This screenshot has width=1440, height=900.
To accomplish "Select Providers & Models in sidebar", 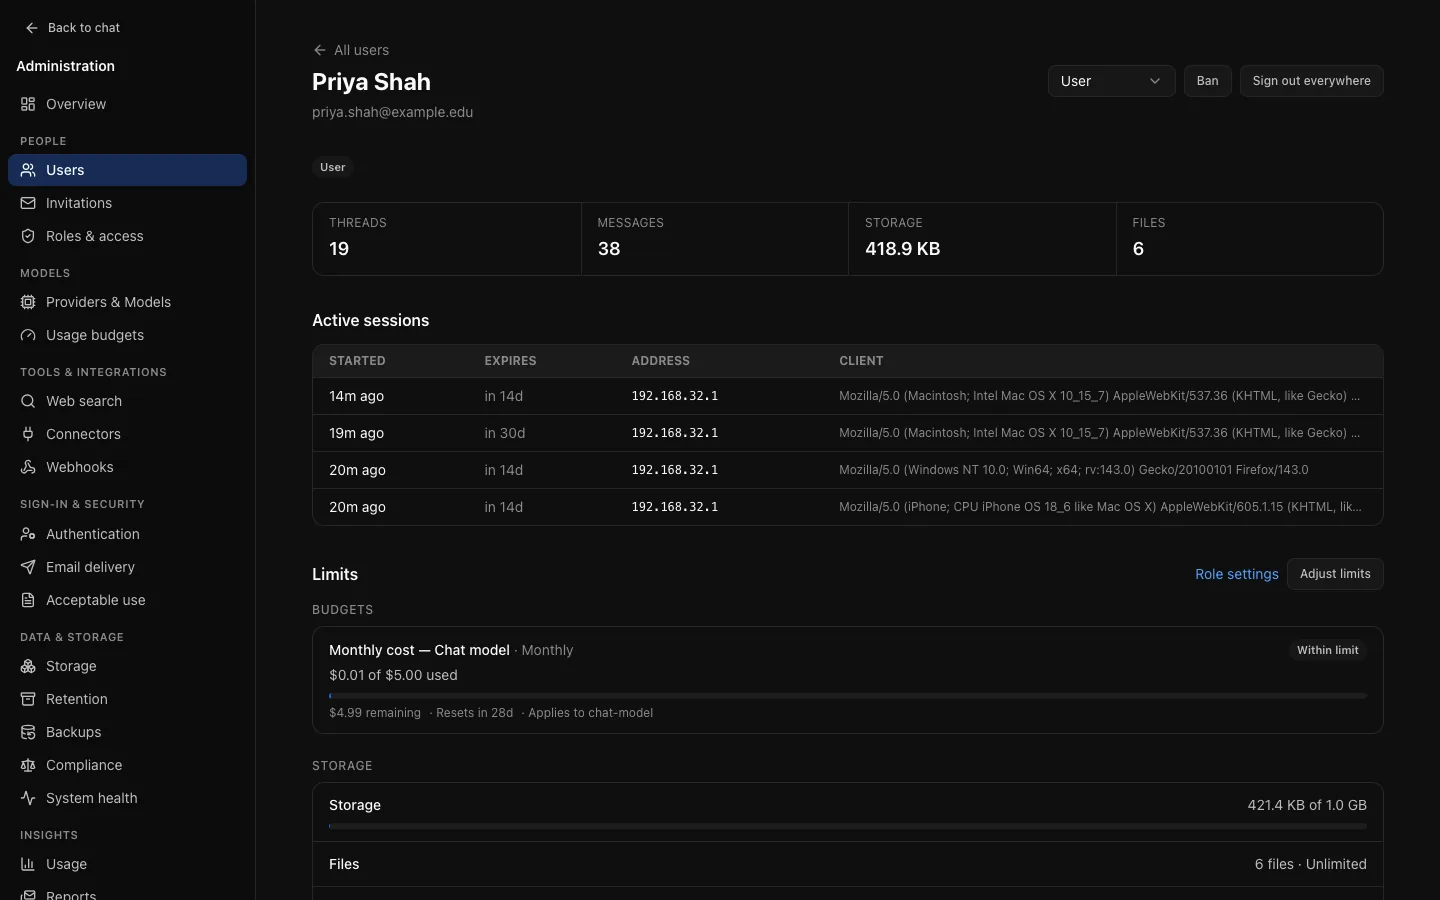I will 127,302.
